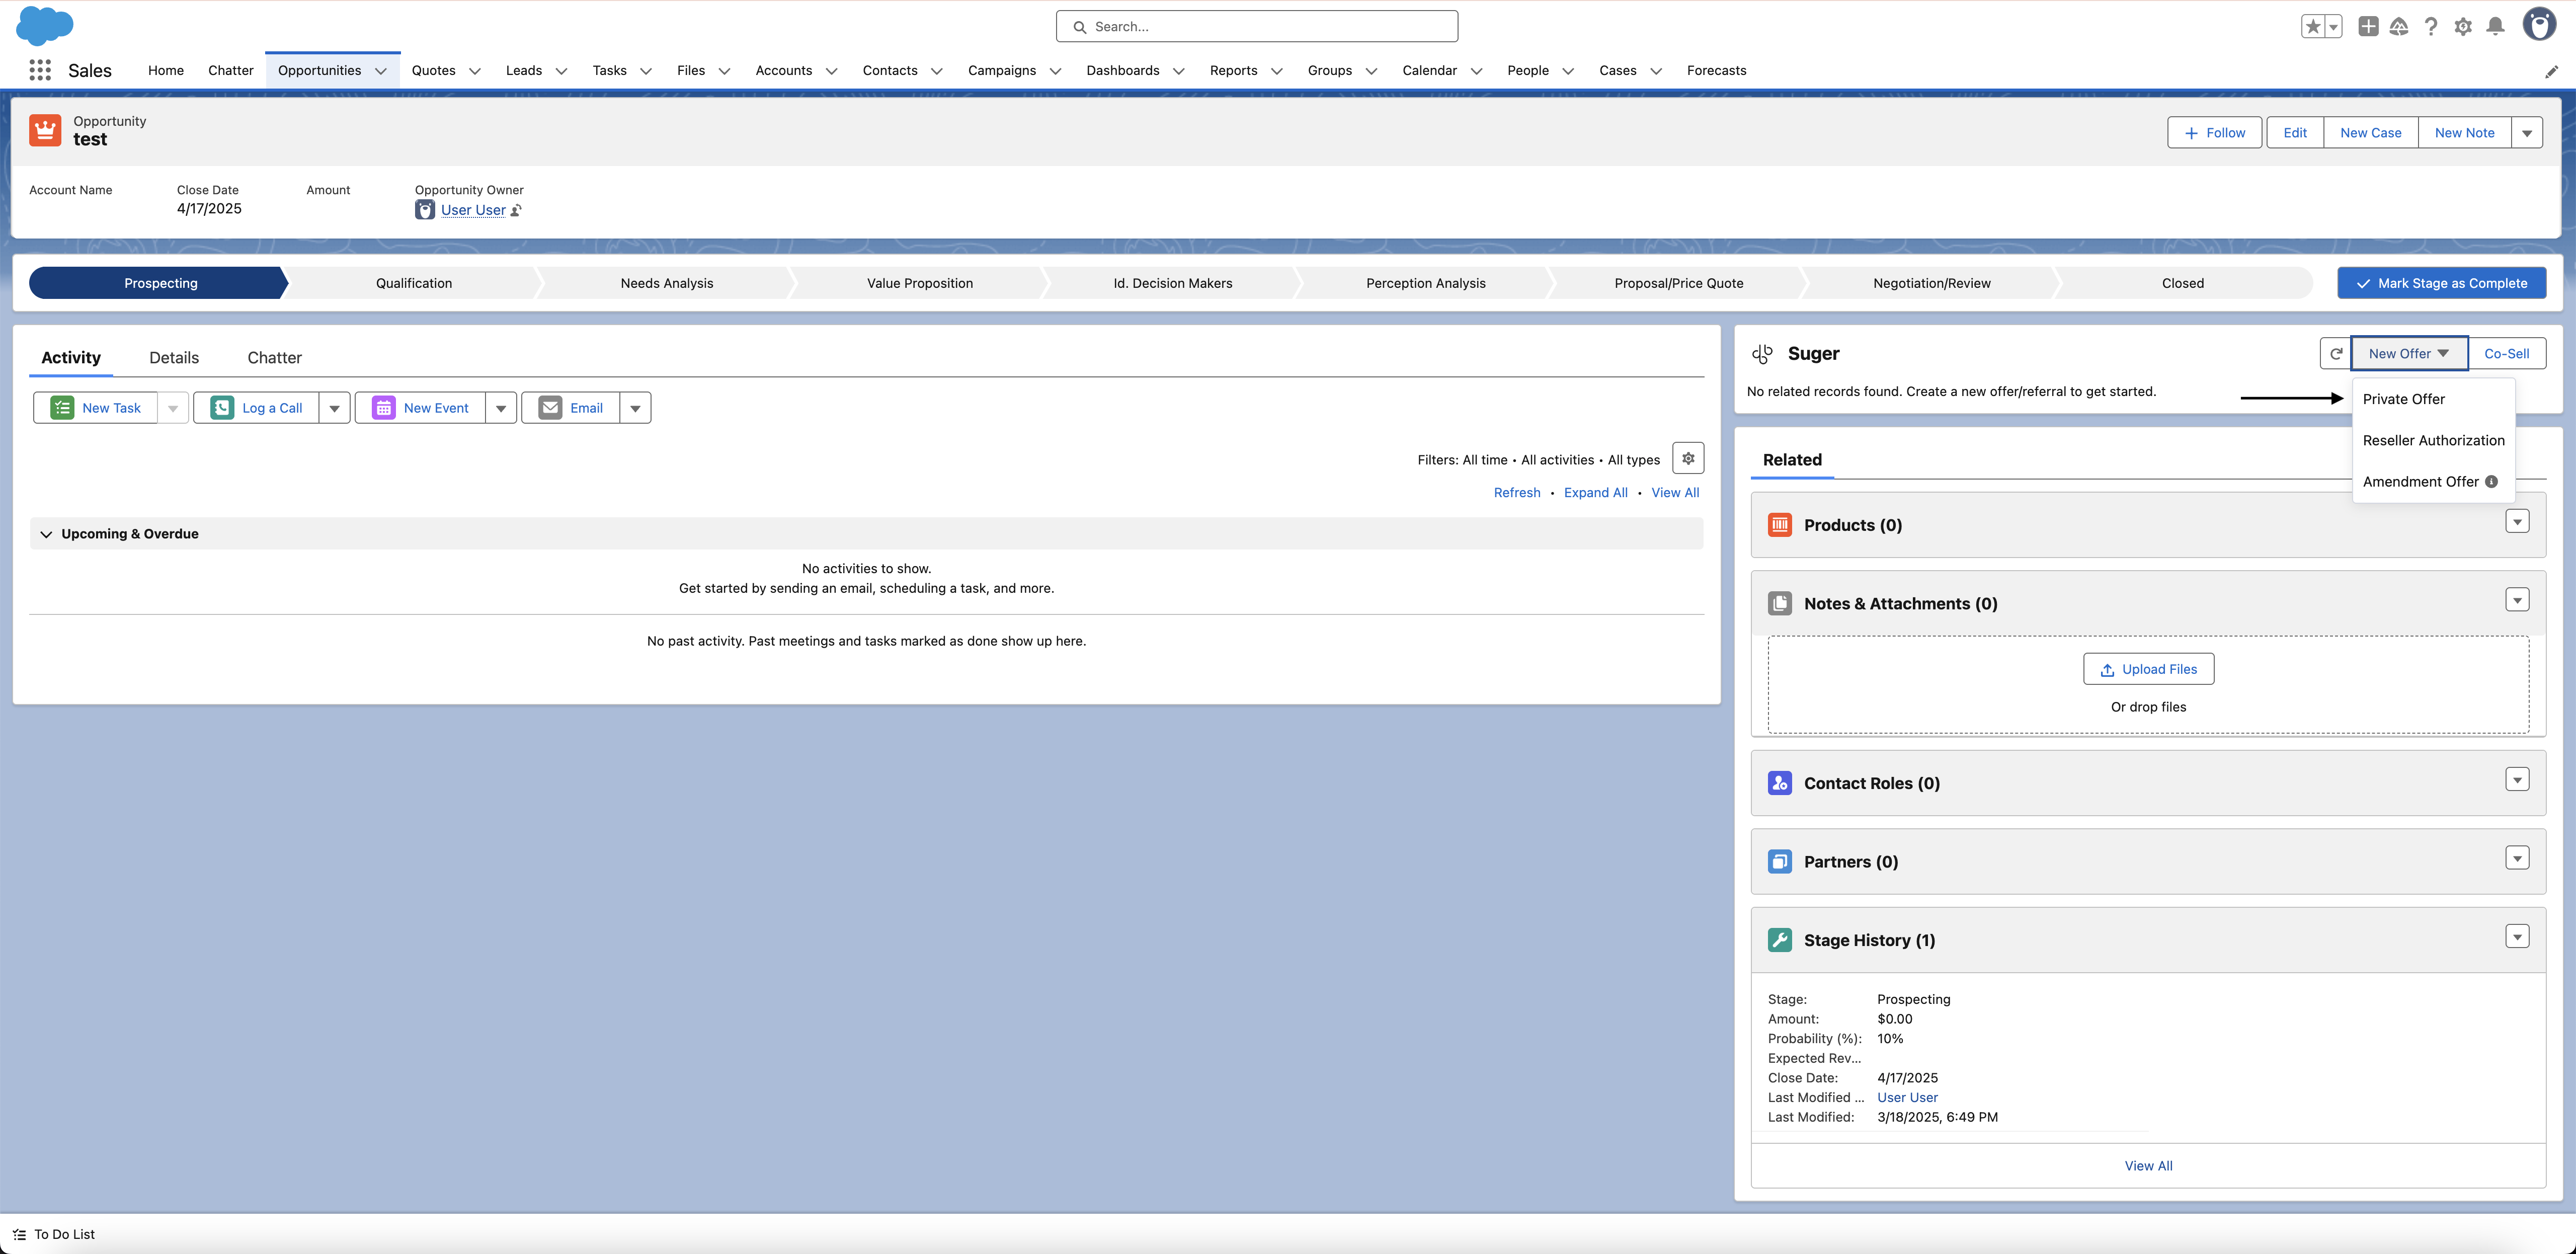This screenshot has height=1254, width=2576.
Task: Switch to the Details tab
Action: (x=174, y=358)
